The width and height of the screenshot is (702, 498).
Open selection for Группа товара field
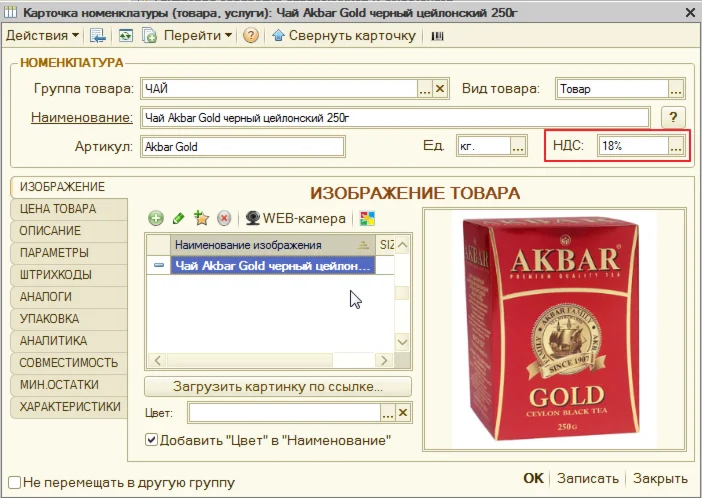tap(424, 89)
